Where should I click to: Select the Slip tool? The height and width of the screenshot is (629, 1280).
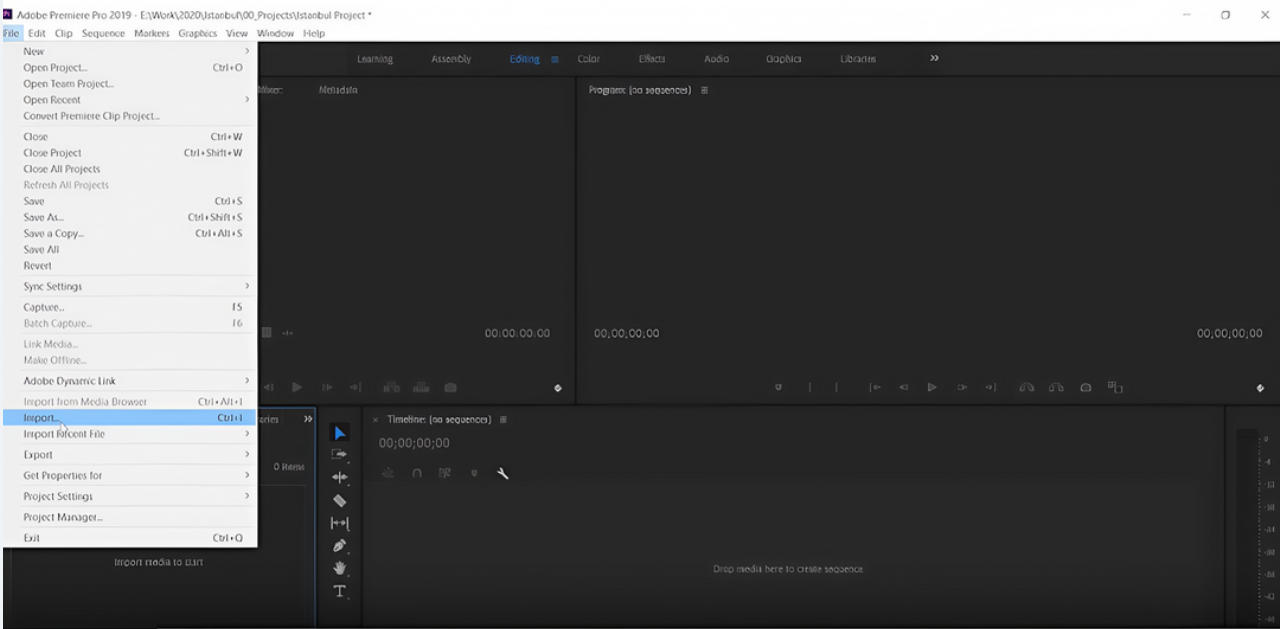[x=339, y=523]
